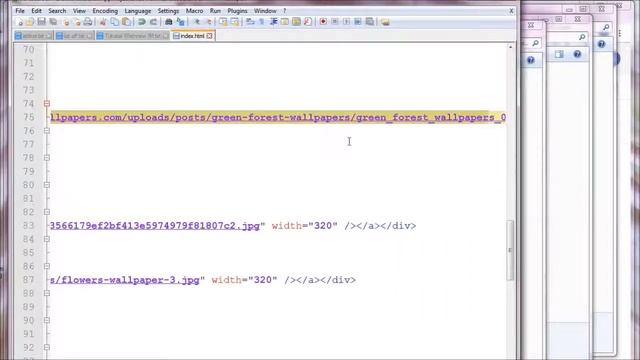Screen dimensions: 640x360
Task: Toggle synchronized vertical scrolling icon
Action: point(223,22)
